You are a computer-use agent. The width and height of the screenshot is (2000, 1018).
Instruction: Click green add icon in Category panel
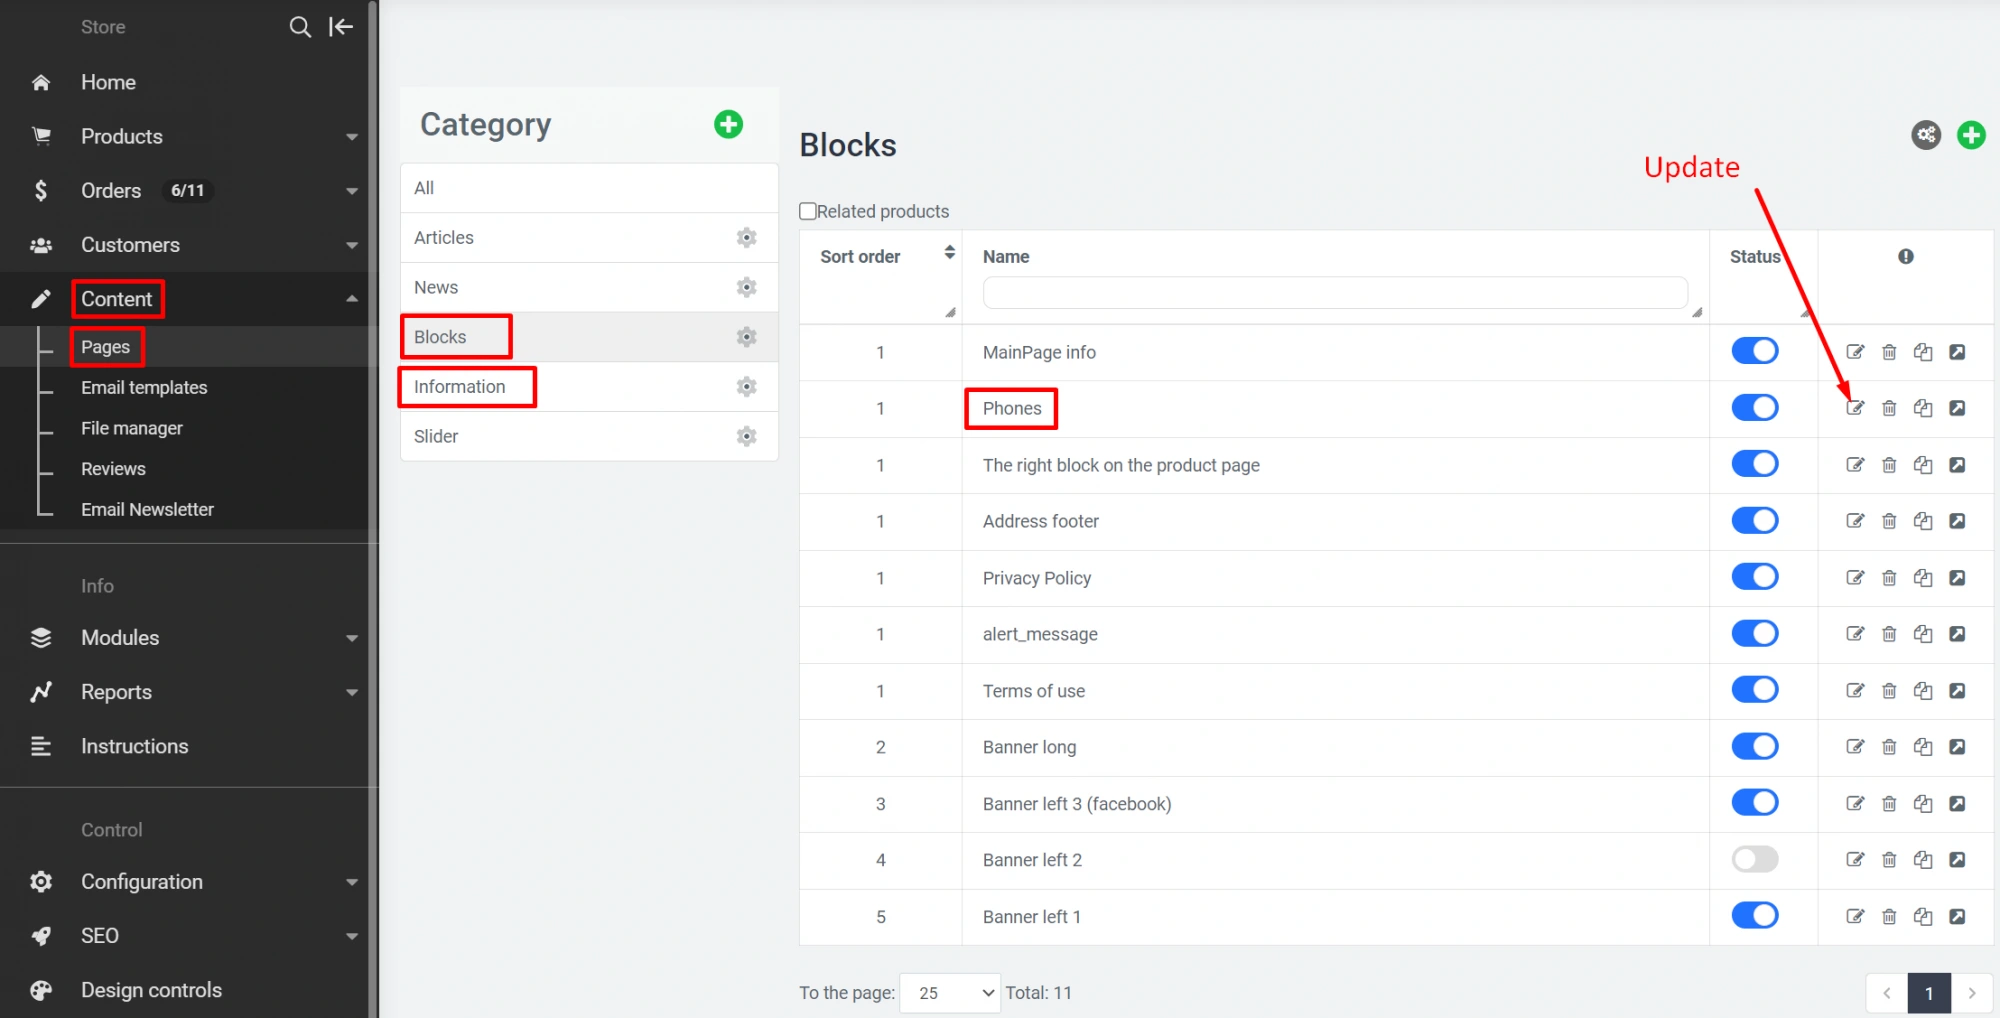(728, 124)
